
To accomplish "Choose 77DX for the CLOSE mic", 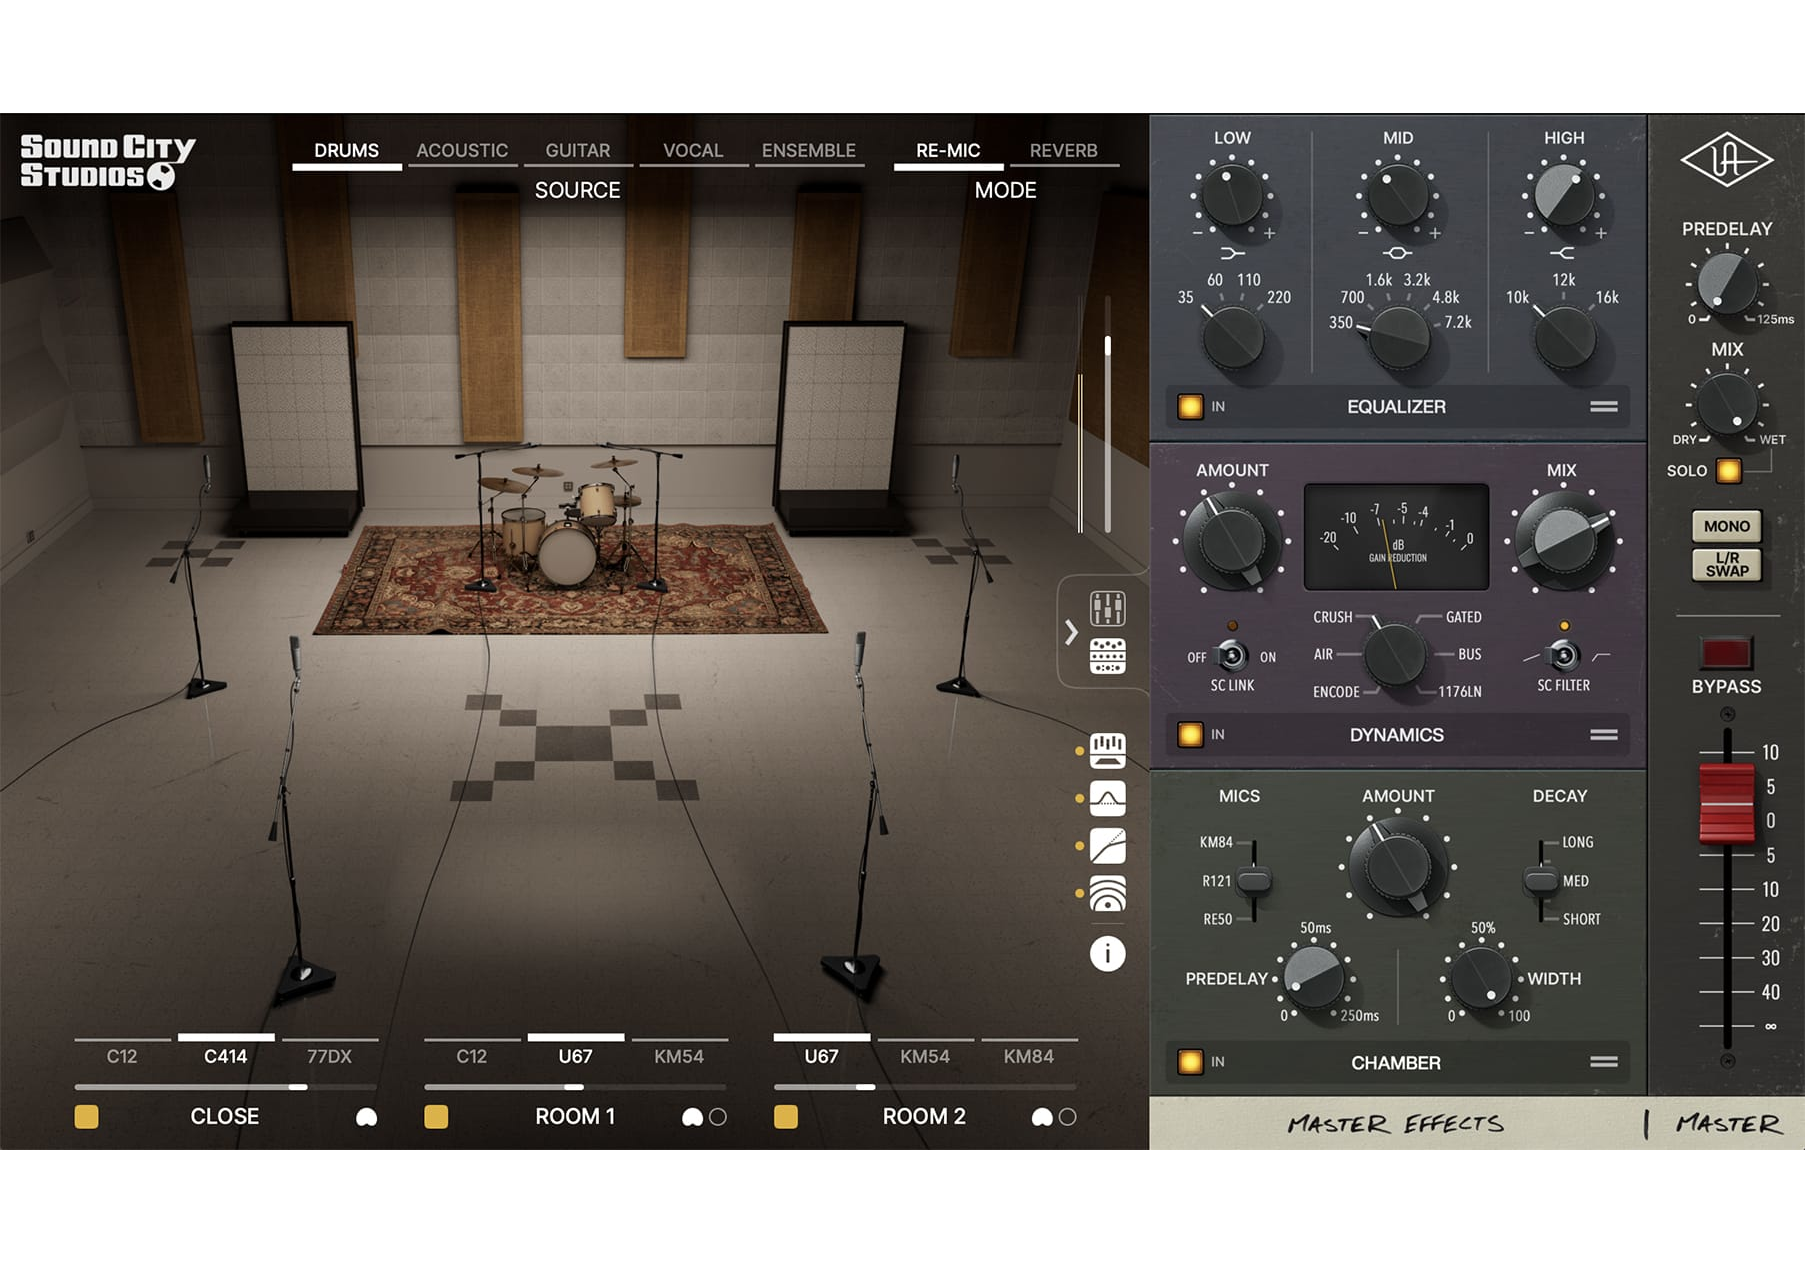I will 329,1054.
